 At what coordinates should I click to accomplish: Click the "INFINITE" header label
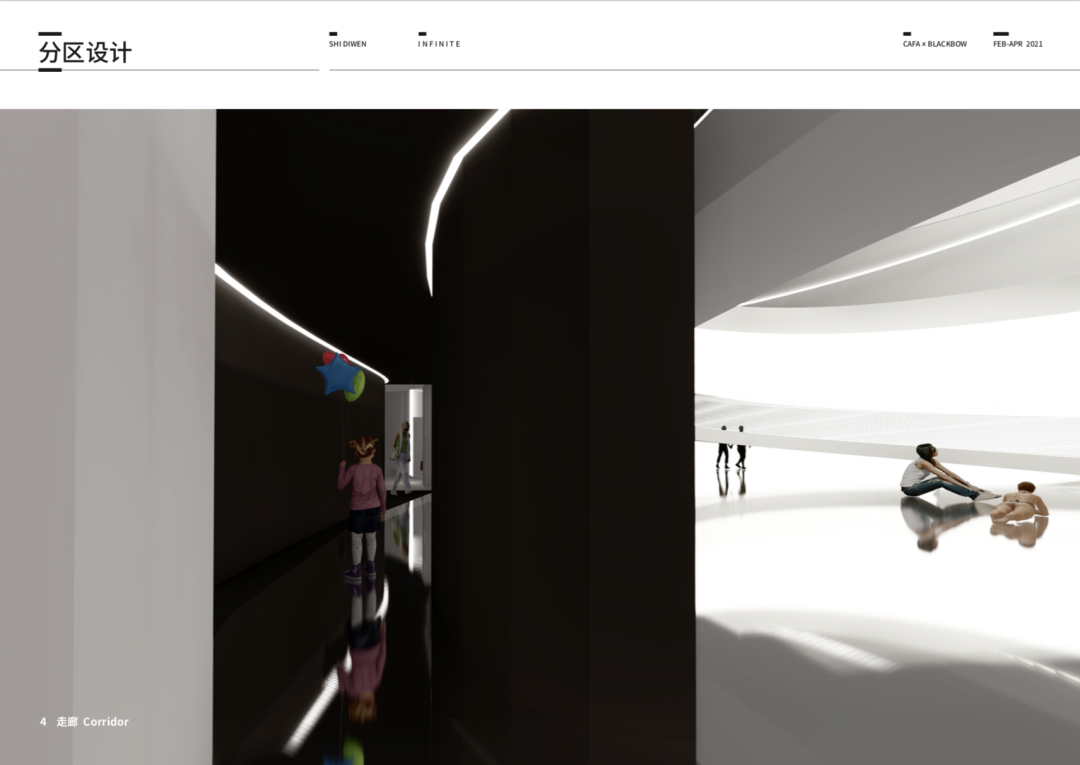tap(439, 44)
